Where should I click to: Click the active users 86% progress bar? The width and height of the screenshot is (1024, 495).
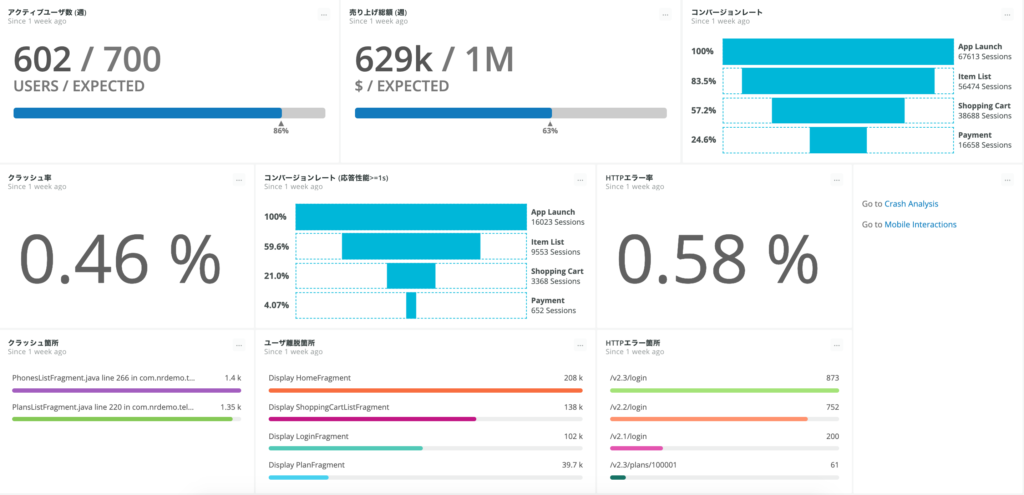168,113
